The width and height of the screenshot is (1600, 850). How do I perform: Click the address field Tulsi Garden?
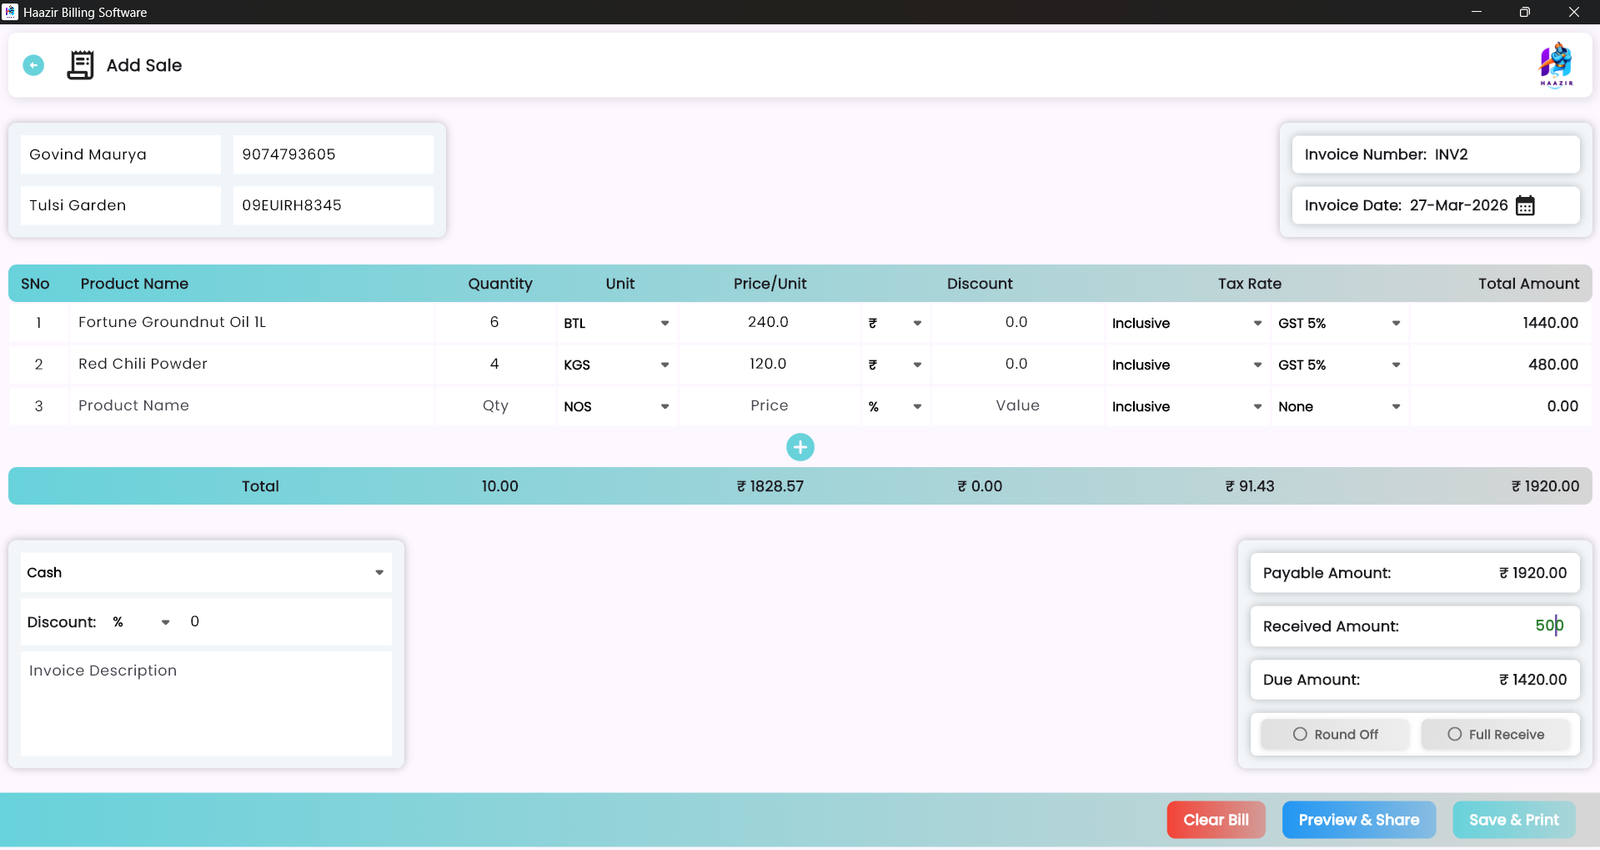[121, 205]
